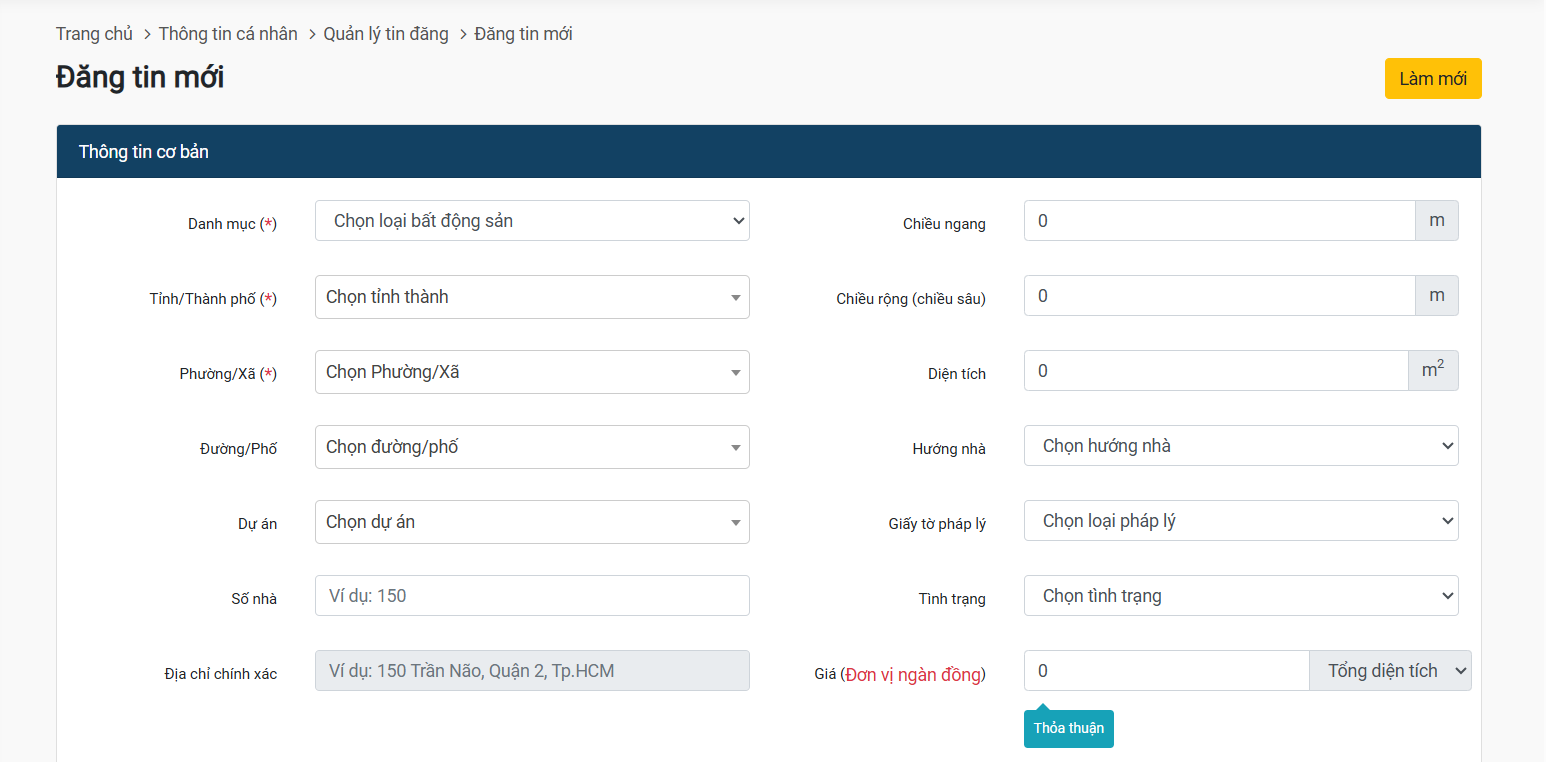Image resolution: width=1546 pixels, height=762 pixels.
Task: Click the Chiều rộng (chiều sâu) input
Action: tap(1218, 296)
